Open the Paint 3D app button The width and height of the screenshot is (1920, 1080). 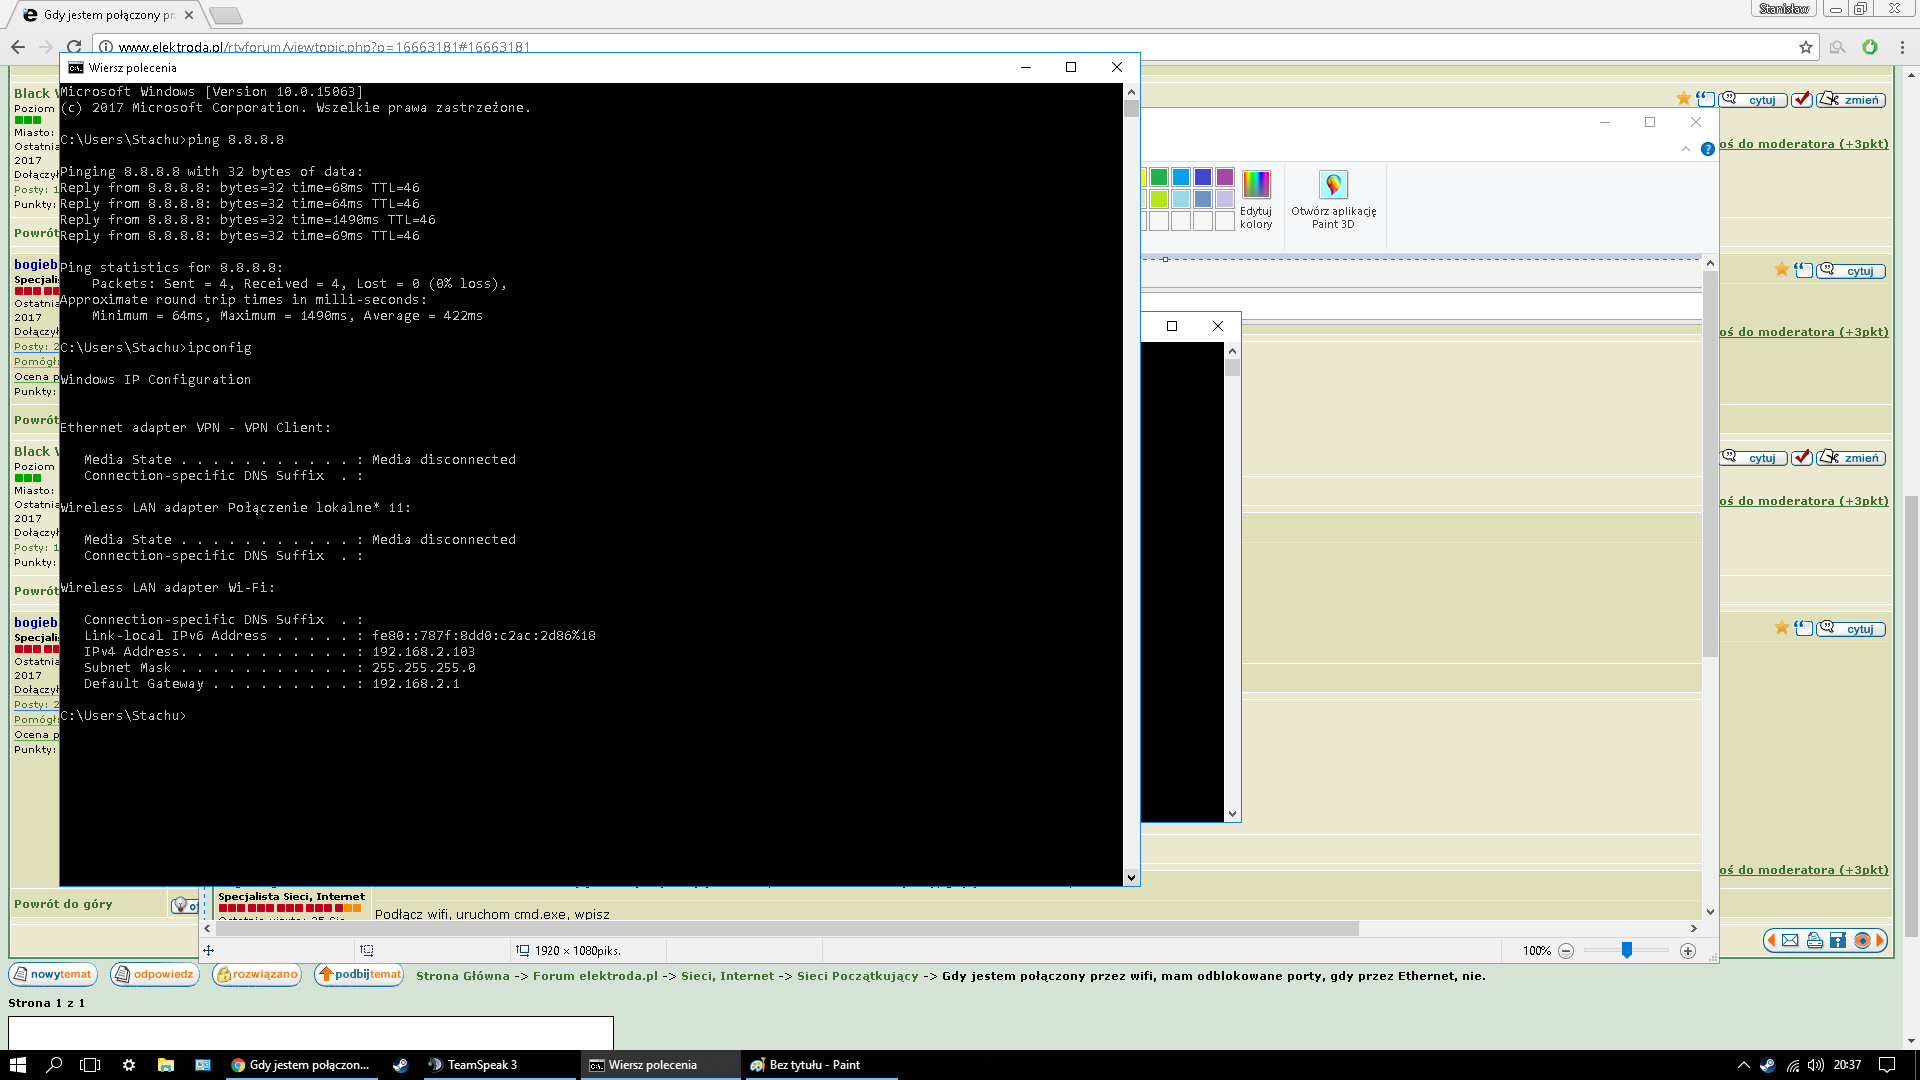click(1333, 199)
